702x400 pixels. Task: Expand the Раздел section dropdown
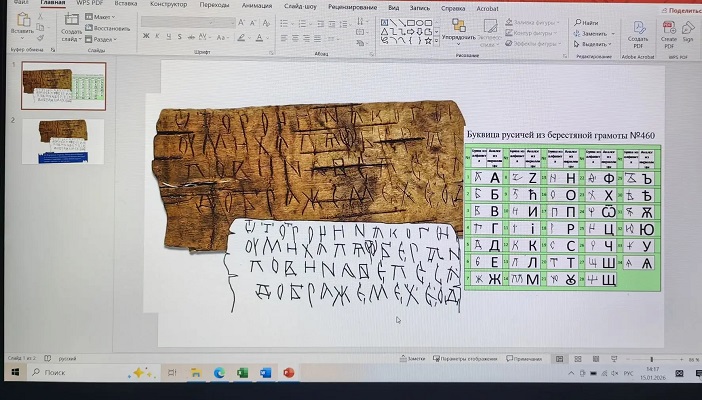point(105,39)
